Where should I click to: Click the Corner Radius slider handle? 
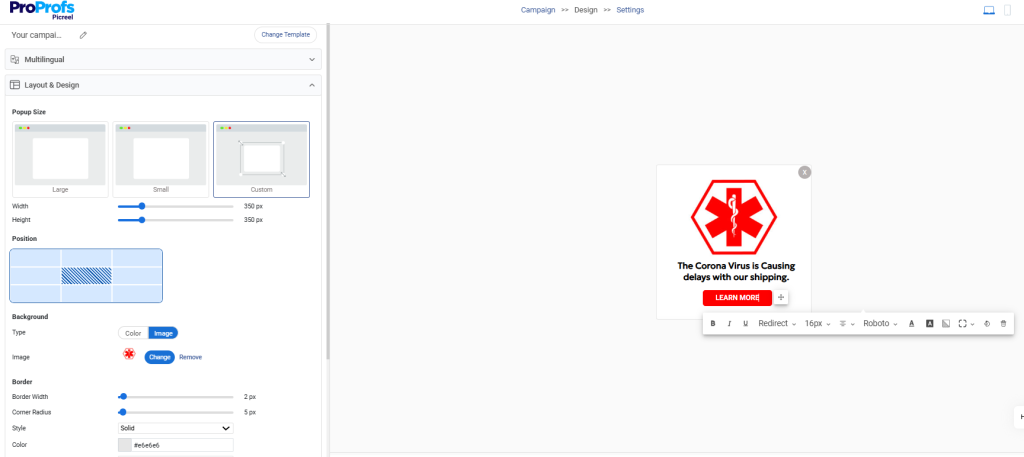point(123,413)
